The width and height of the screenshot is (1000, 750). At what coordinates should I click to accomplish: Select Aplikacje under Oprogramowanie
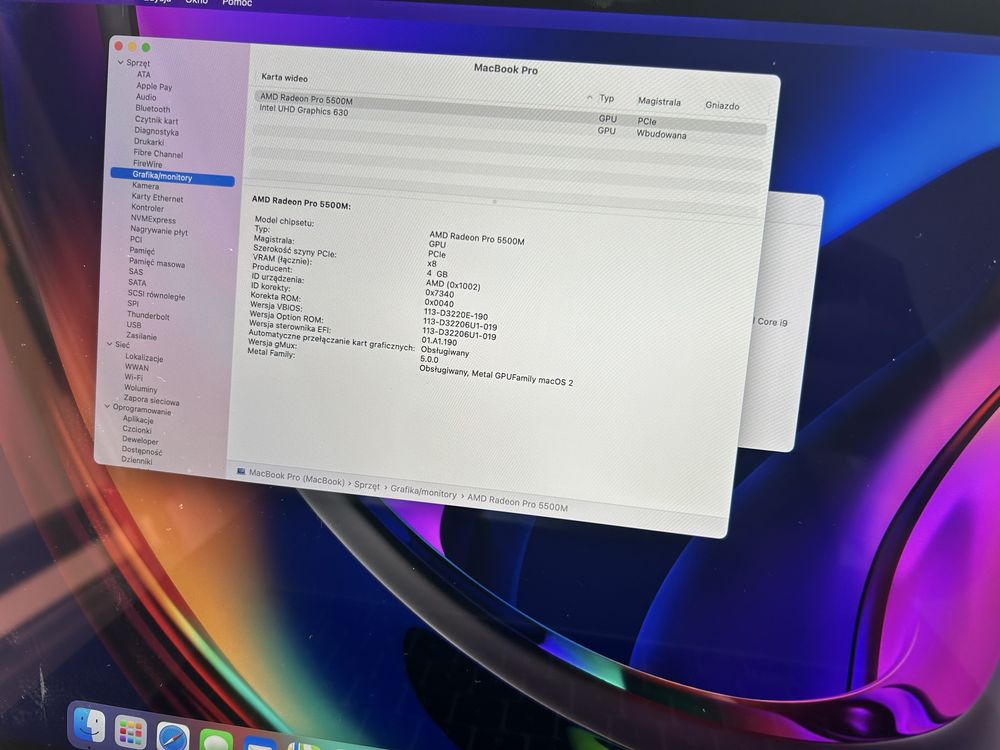(x=138, y=420)
